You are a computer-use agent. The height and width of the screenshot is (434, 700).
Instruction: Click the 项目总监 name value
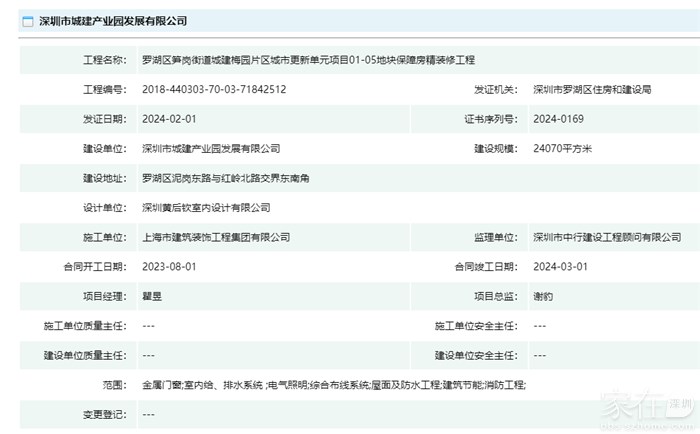[x=543, y=297]
